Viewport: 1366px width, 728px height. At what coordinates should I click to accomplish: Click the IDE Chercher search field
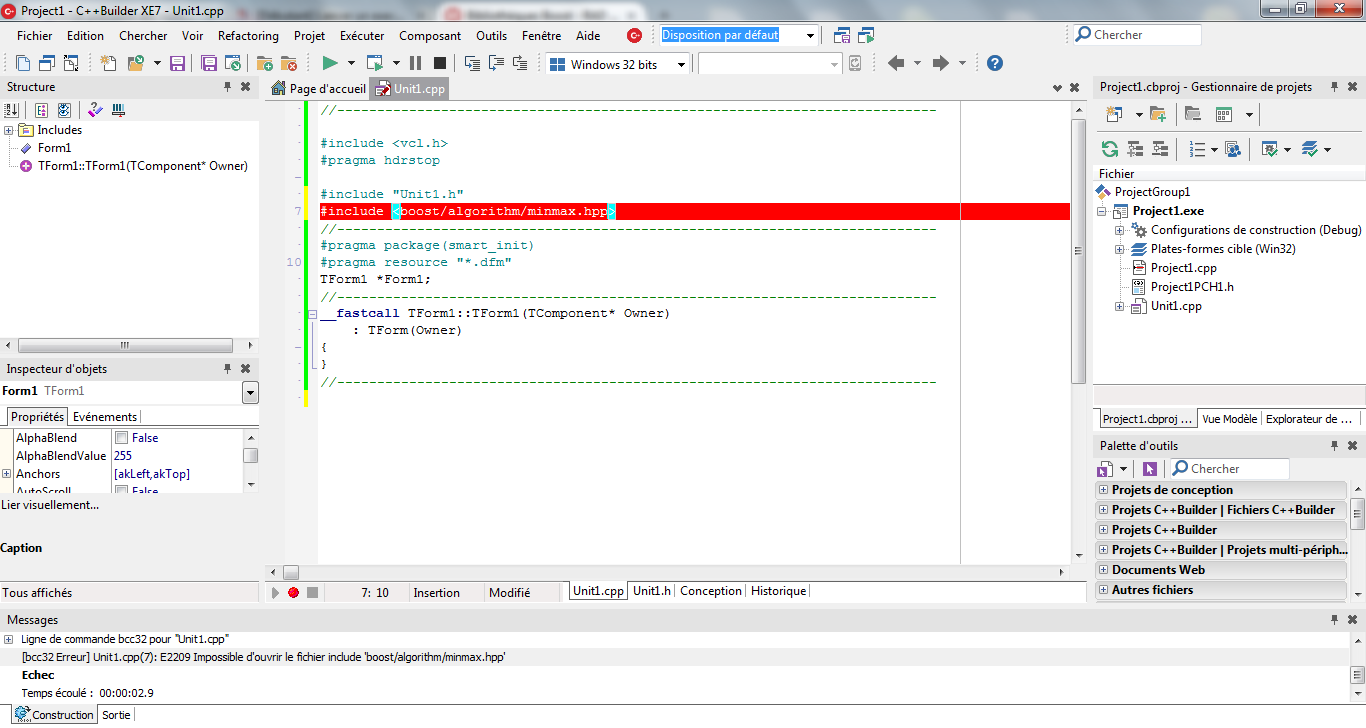tap(1136, 35)
